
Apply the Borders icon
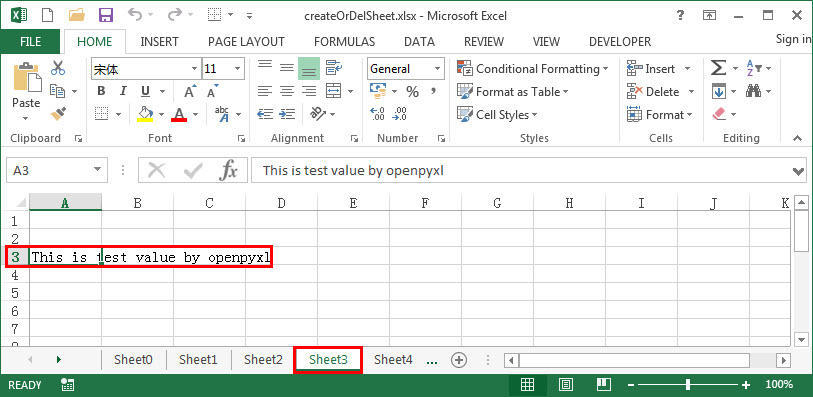pyautogui.click(x=102, y=114)
